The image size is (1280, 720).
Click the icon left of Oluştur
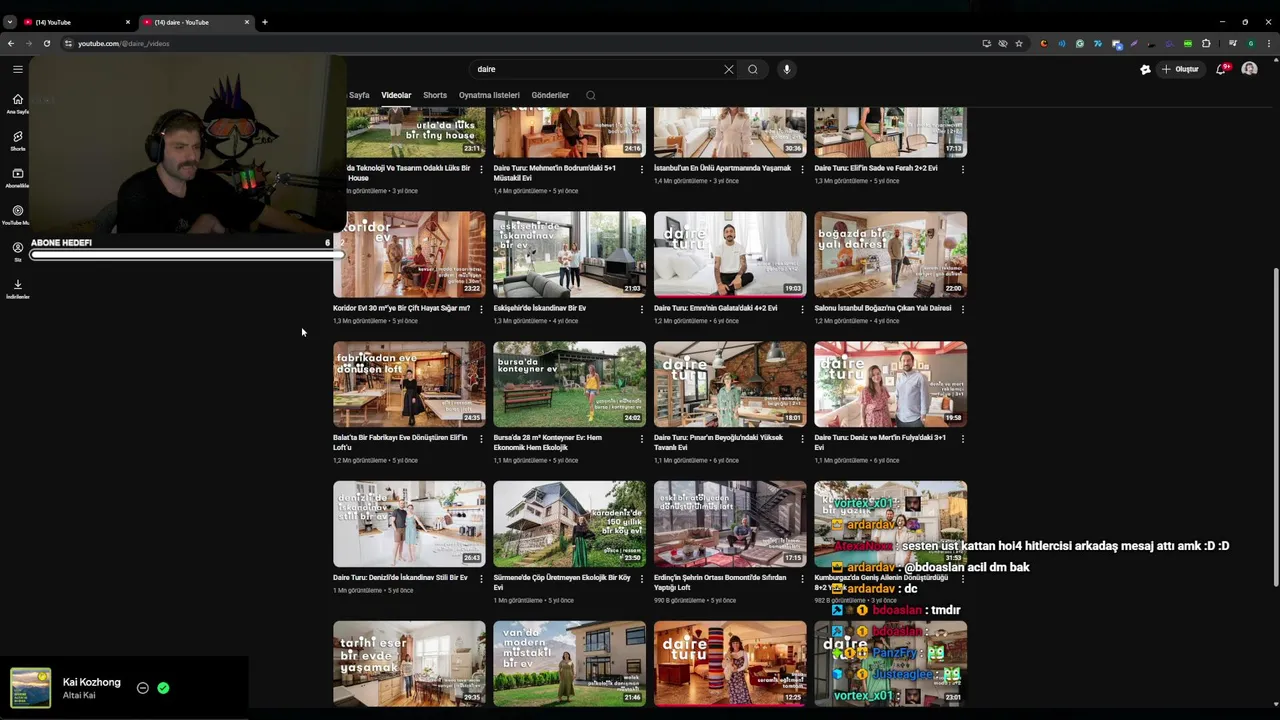coord(1145,69)
